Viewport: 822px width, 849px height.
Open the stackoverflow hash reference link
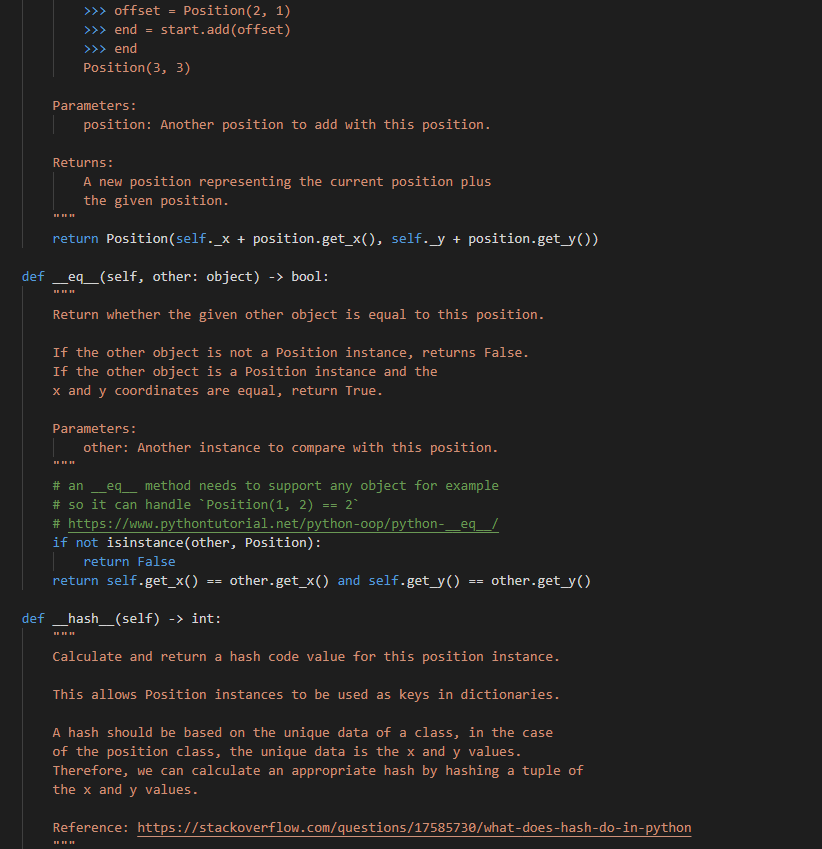tap(414, 827)
